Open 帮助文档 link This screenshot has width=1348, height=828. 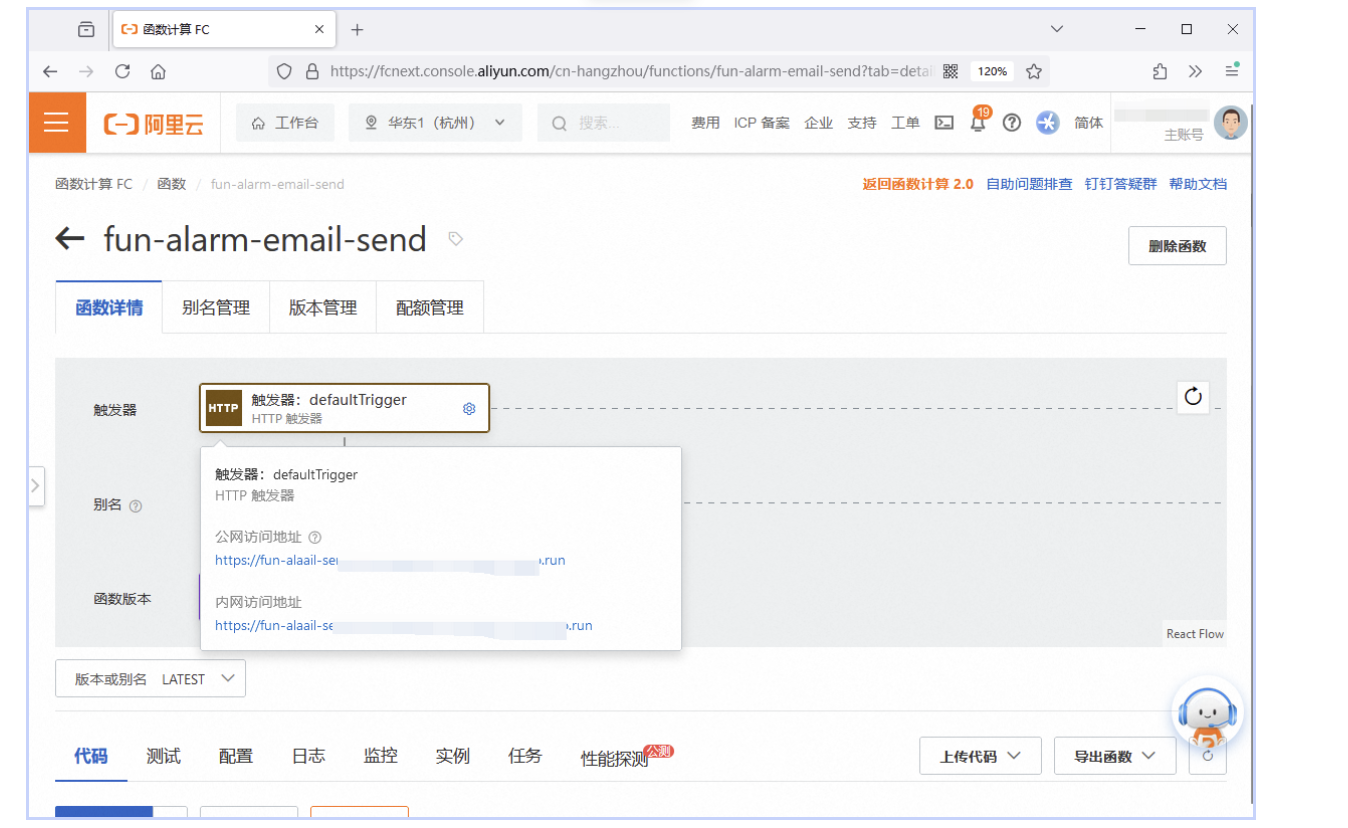[x=1198, y=184]
